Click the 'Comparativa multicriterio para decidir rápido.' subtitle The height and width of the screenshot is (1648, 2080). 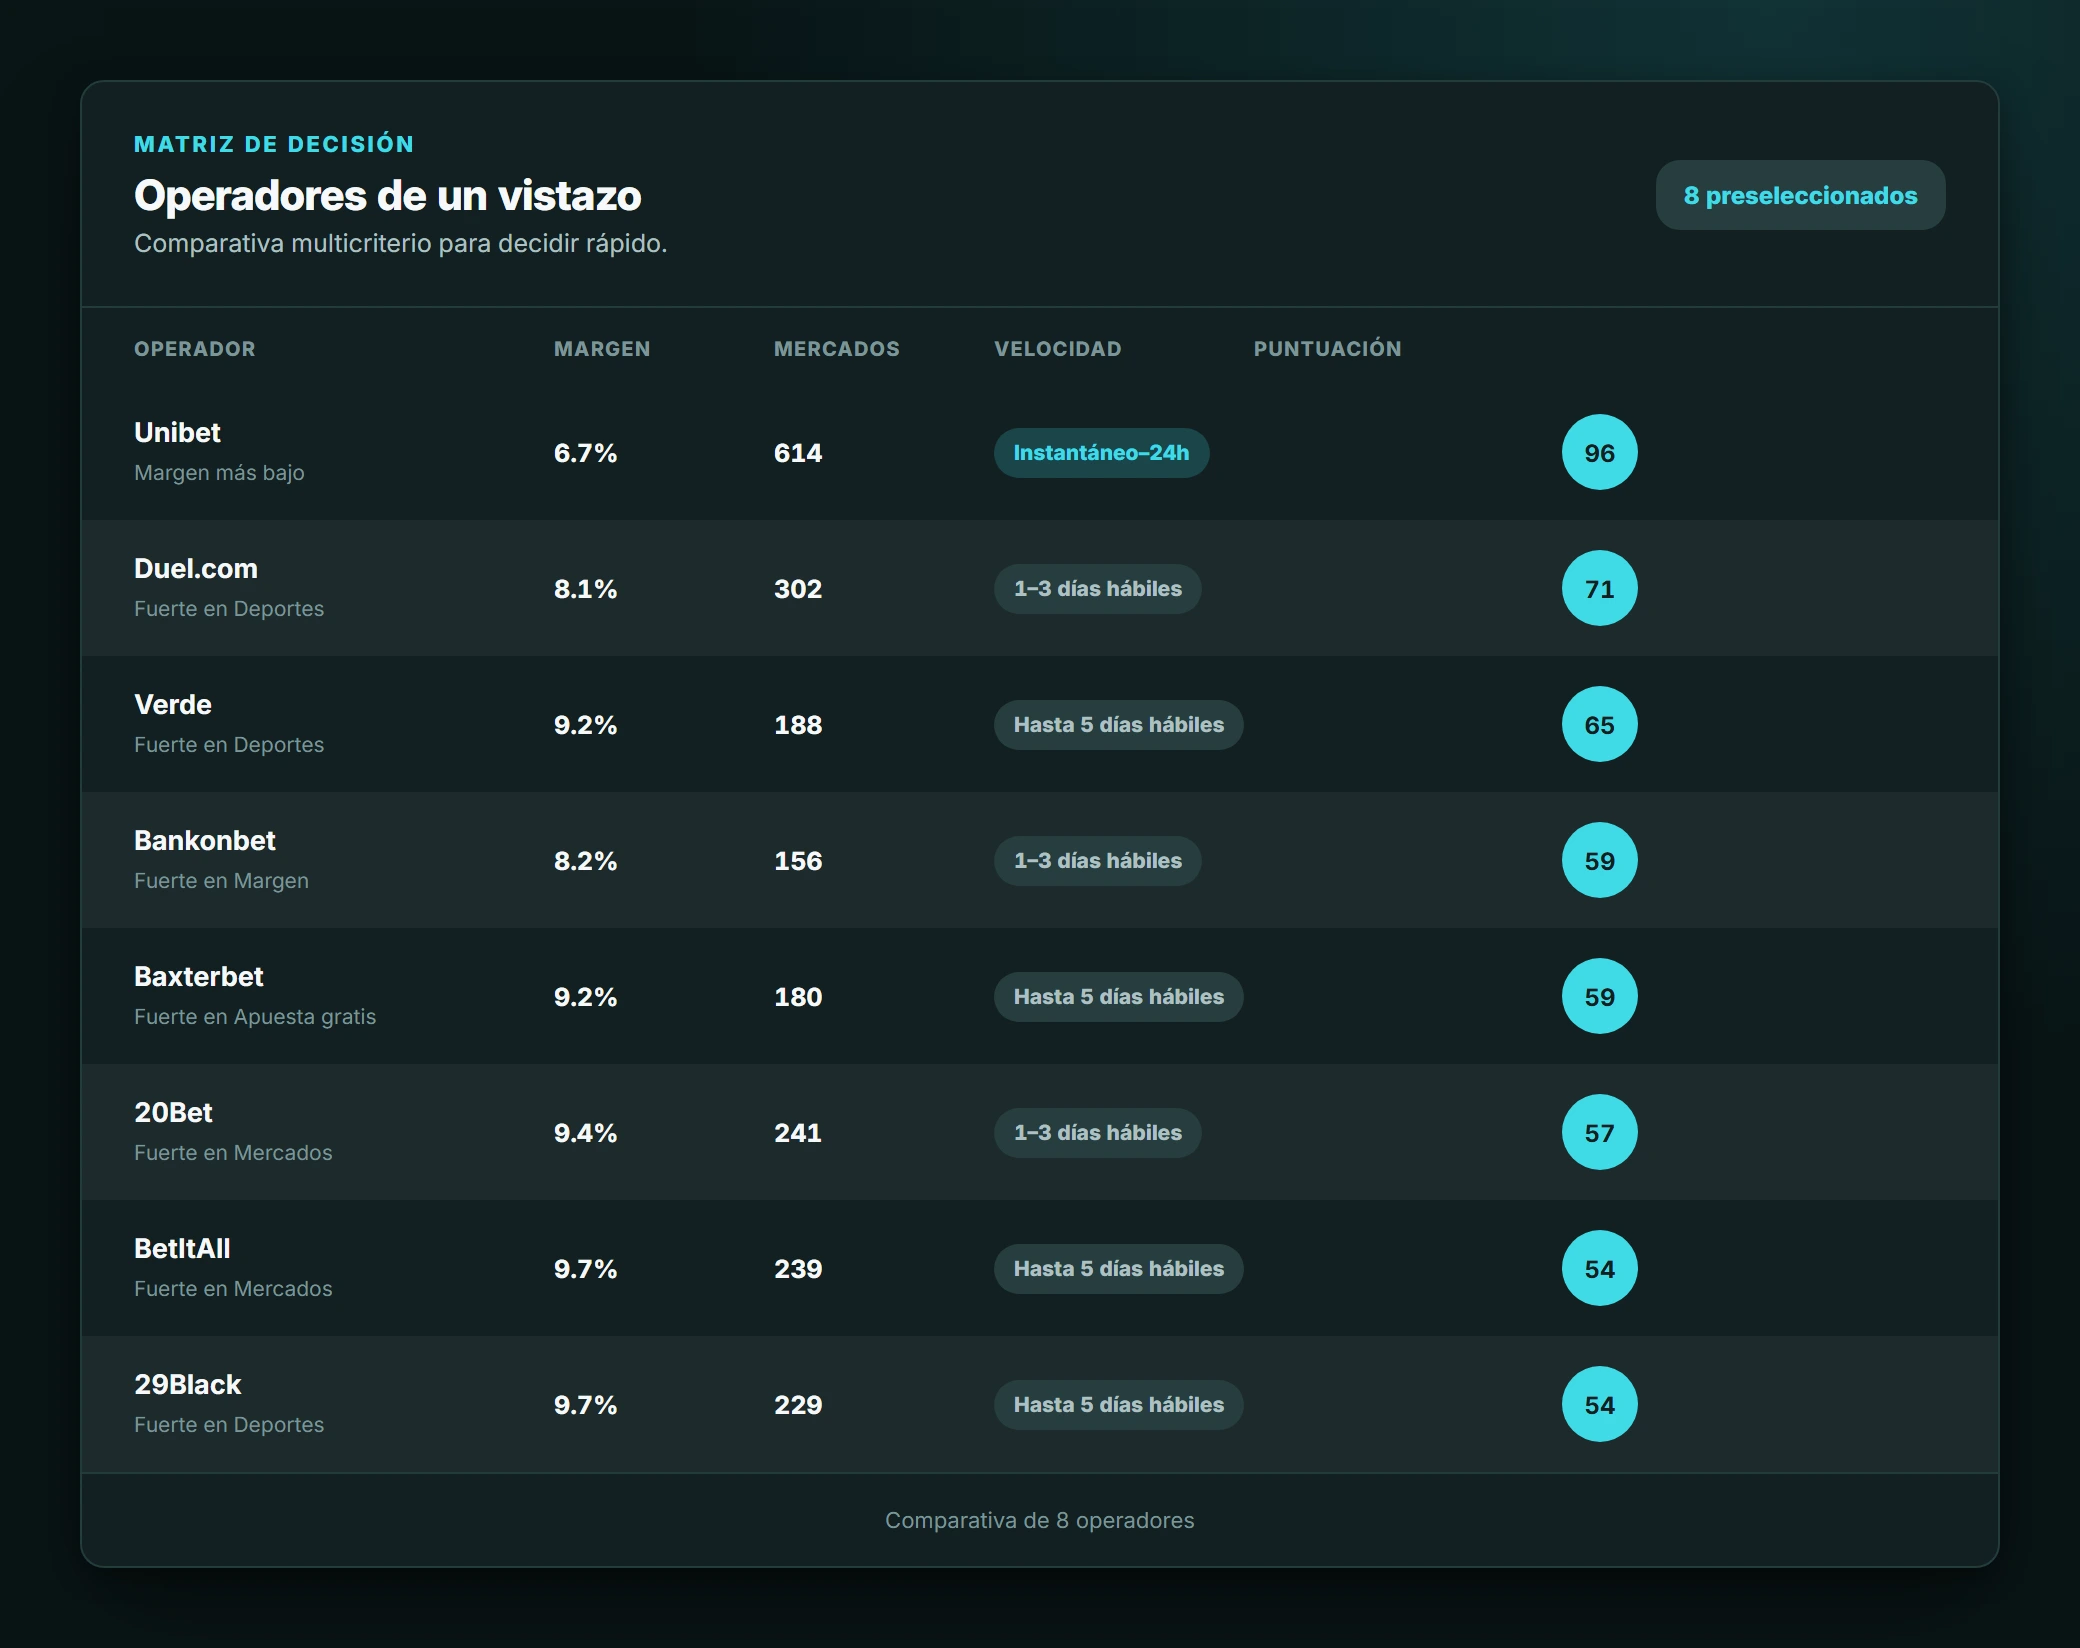coord(400,244)
